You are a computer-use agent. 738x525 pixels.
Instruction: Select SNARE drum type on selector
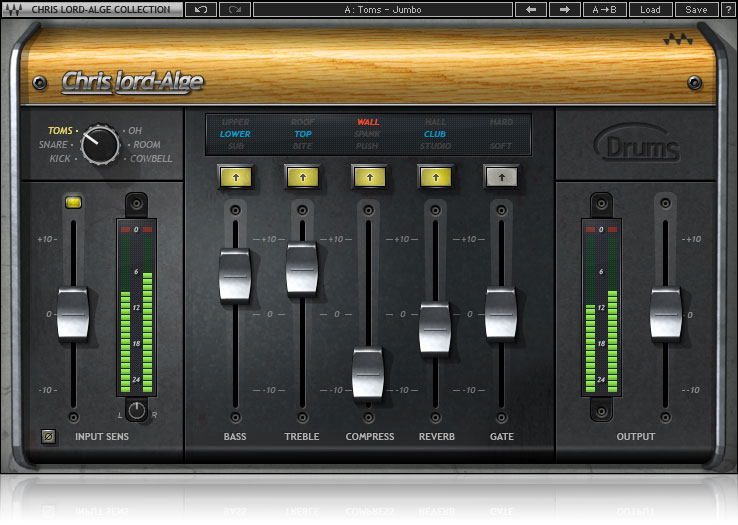click(52, 145)
